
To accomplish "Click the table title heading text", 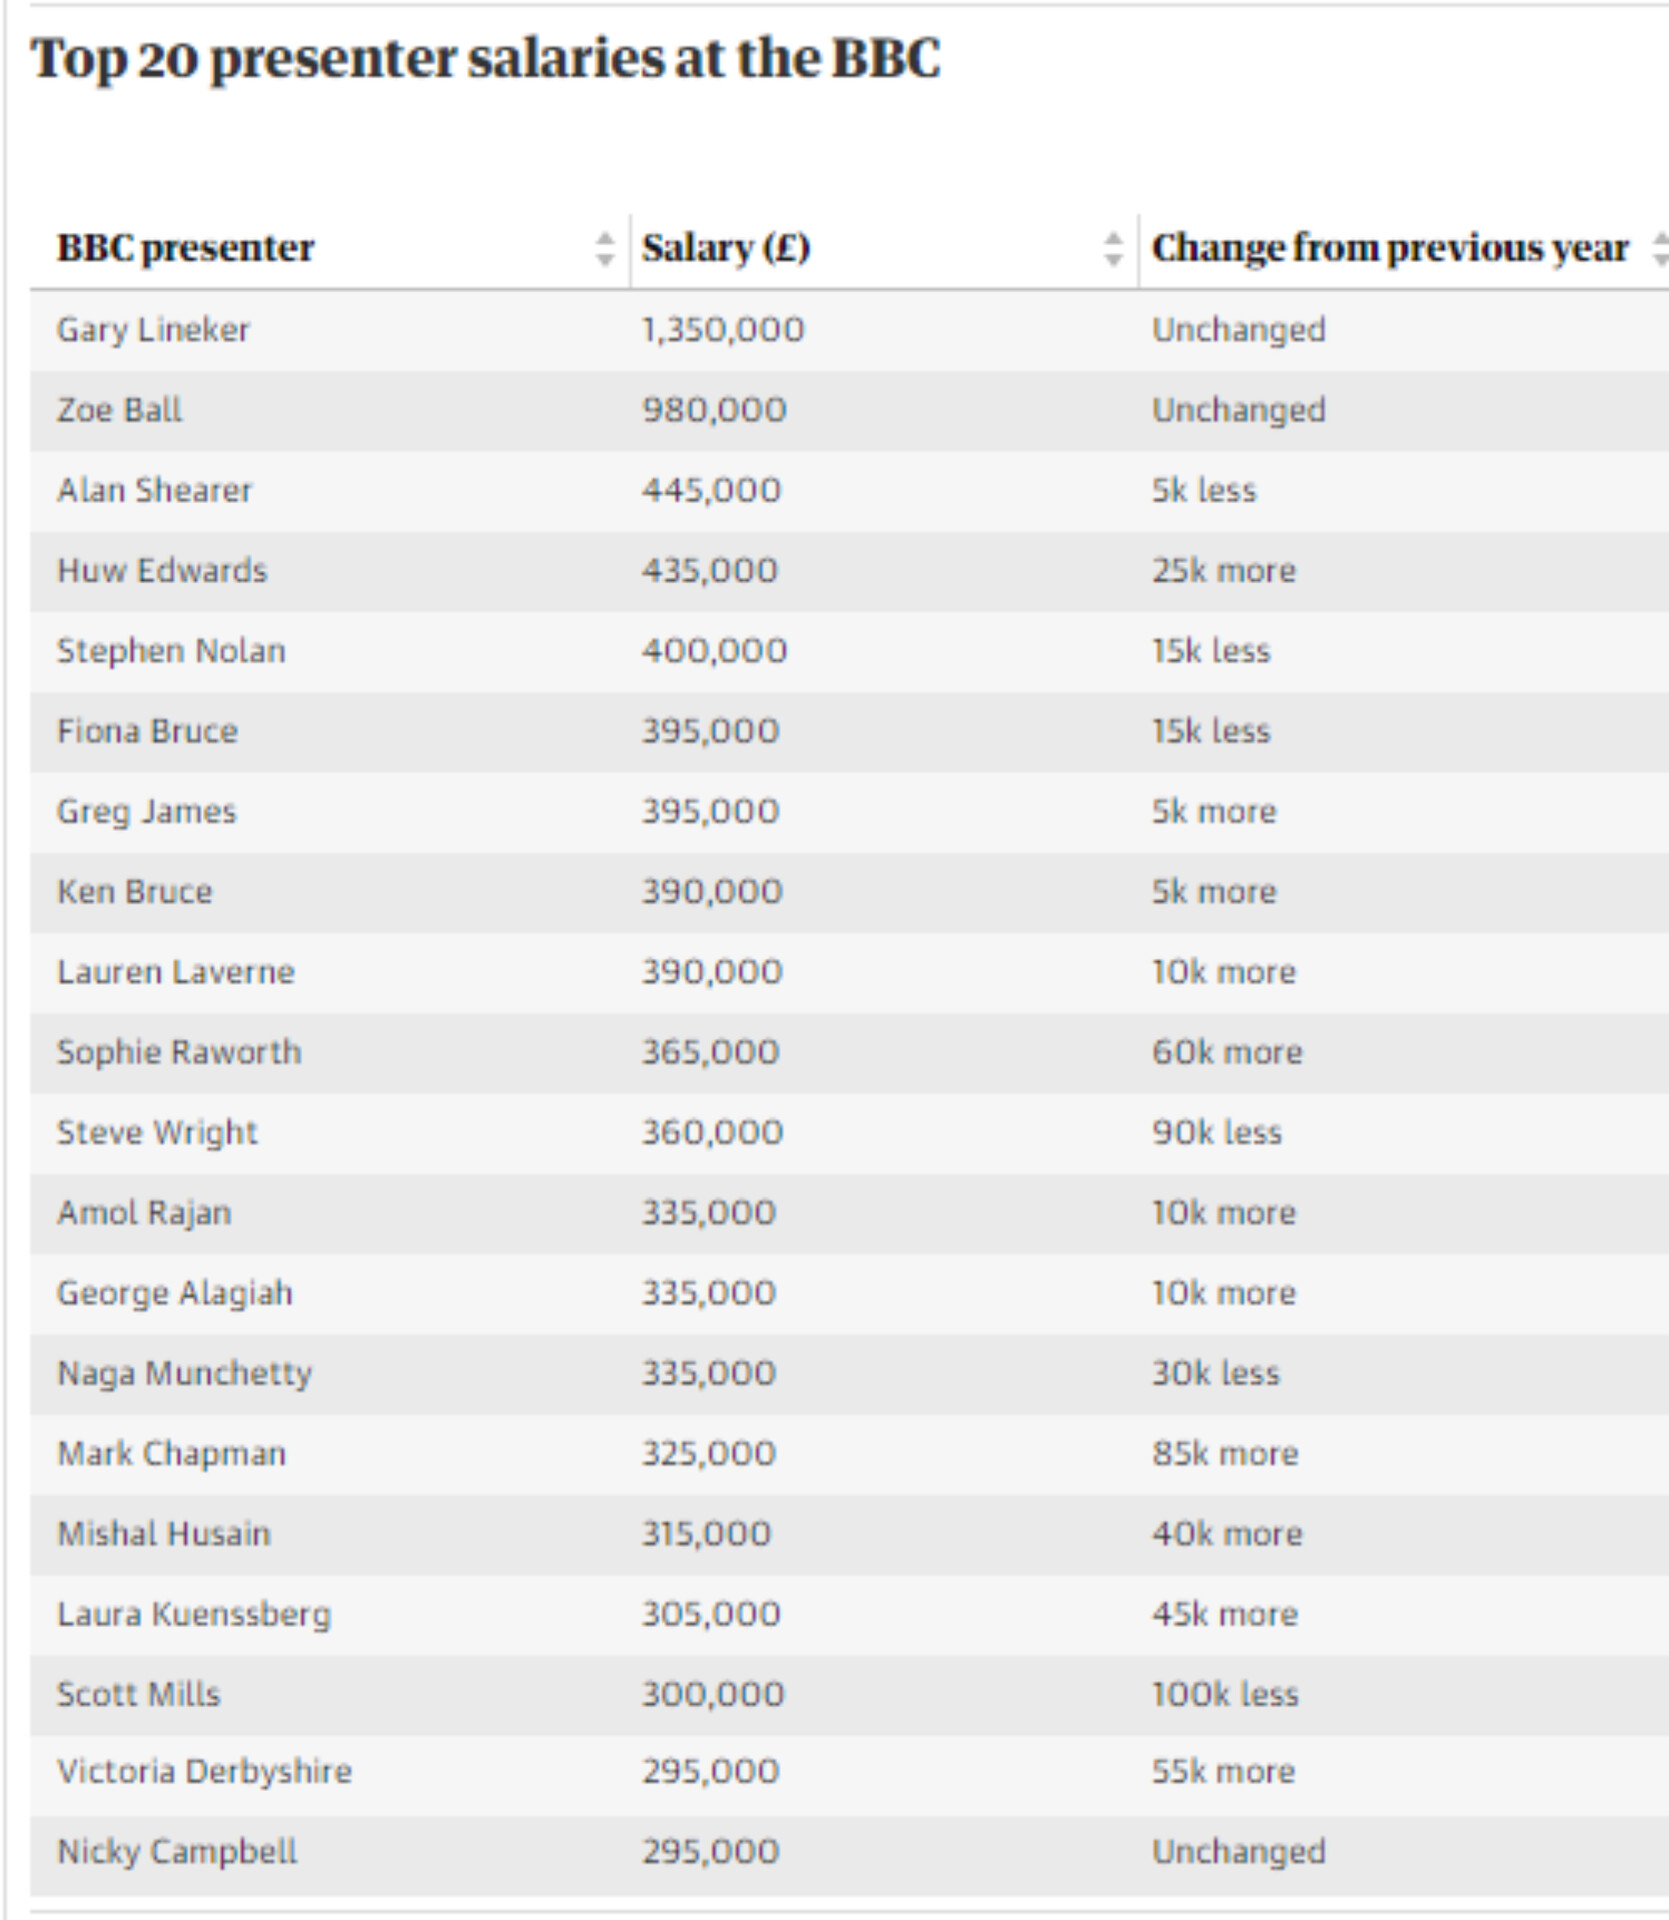I will pyautogui.click(x=486, y=58).
